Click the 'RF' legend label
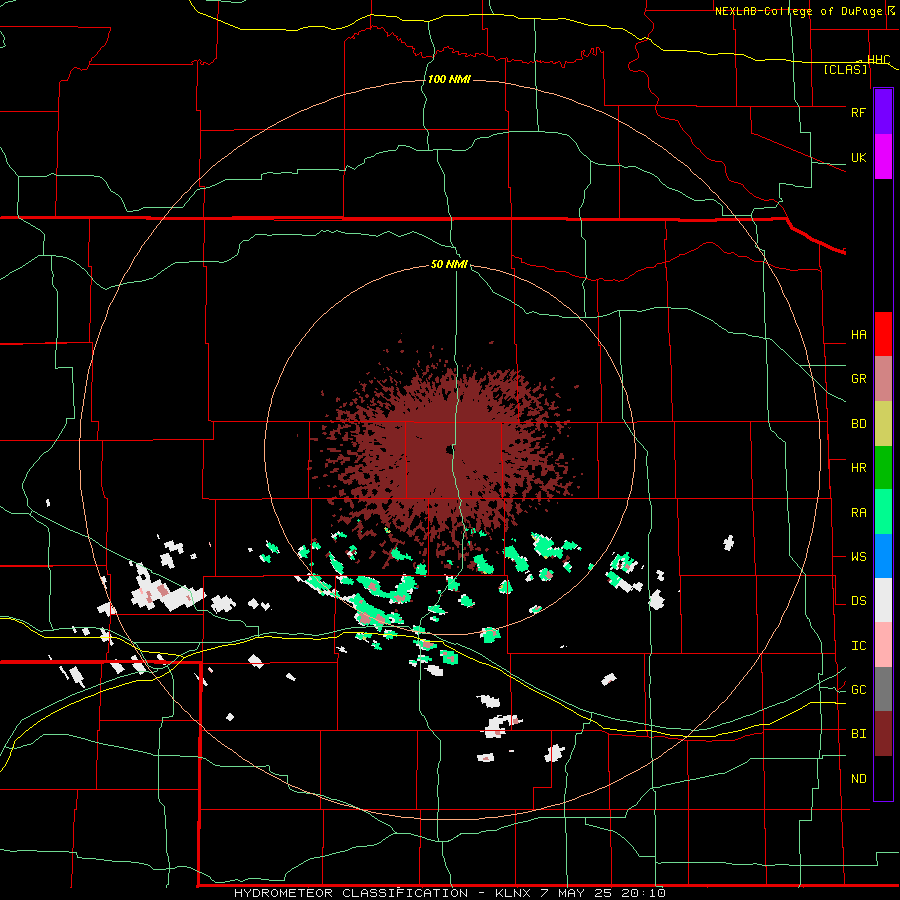This screenshot has width=900, height=900. click(x=858, y=112)
